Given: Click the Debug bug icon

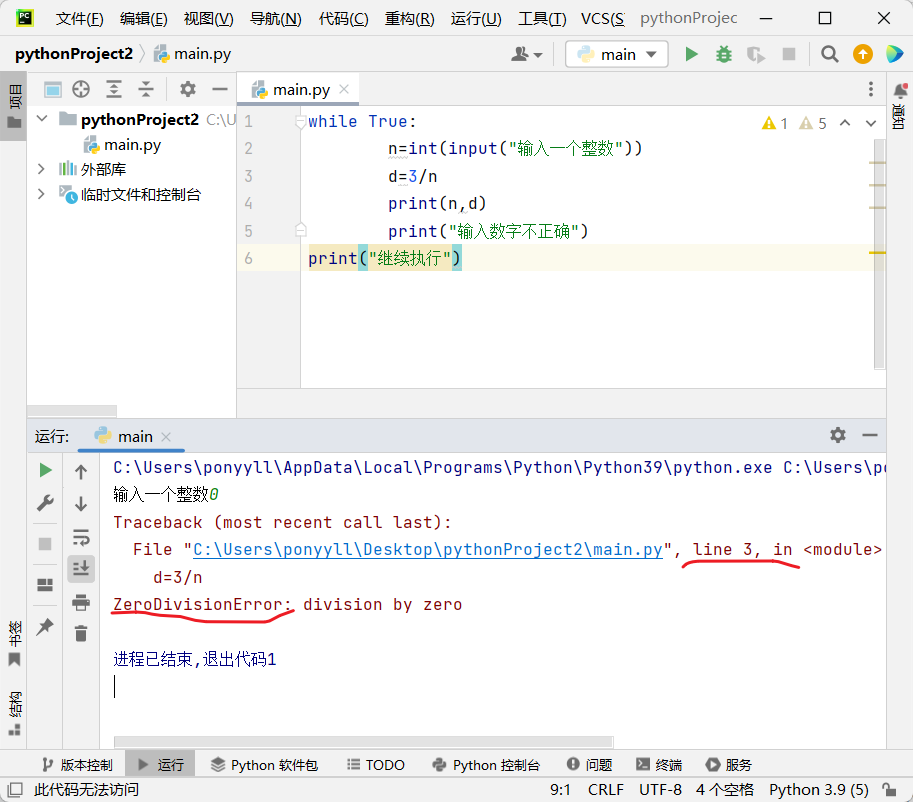Looking at the screenshot, I should click(x=724, y=54).
